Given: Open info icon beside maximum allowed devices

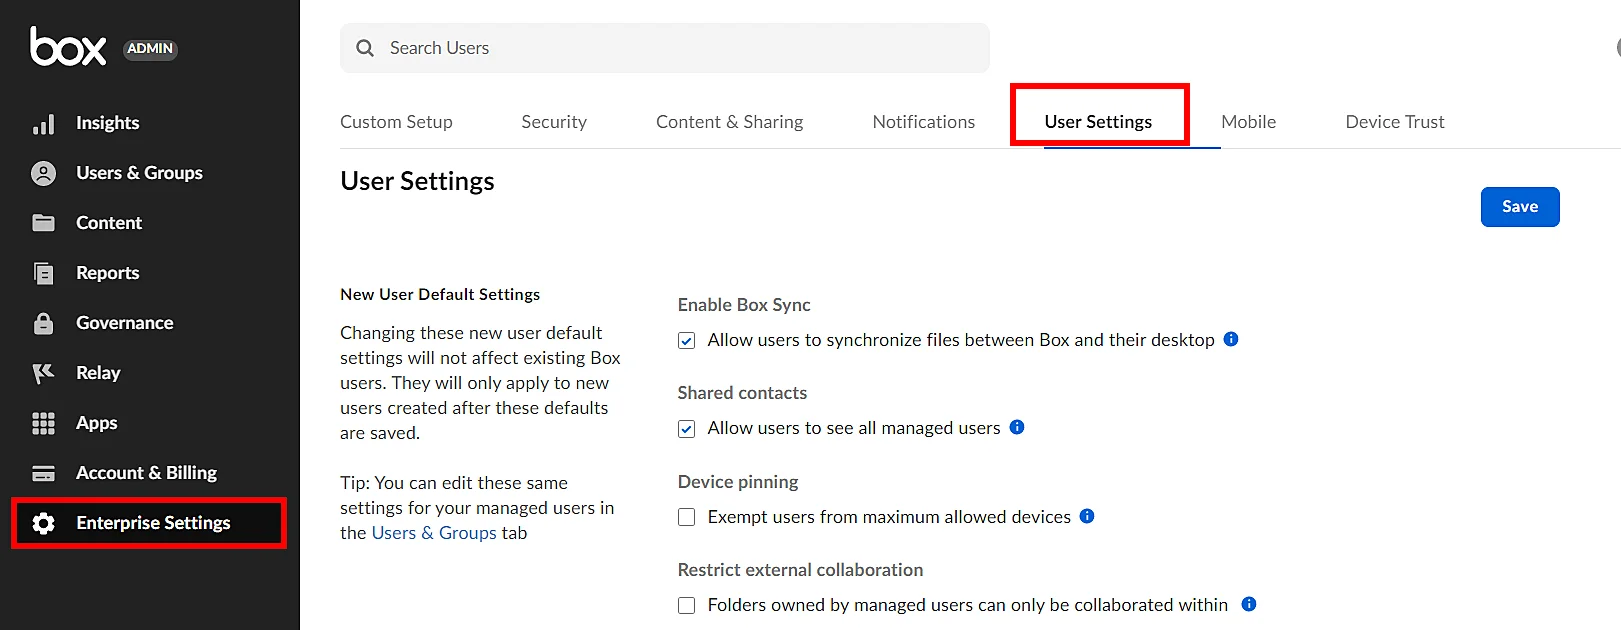Looking at the screenshot, I should coord(1087,516).
